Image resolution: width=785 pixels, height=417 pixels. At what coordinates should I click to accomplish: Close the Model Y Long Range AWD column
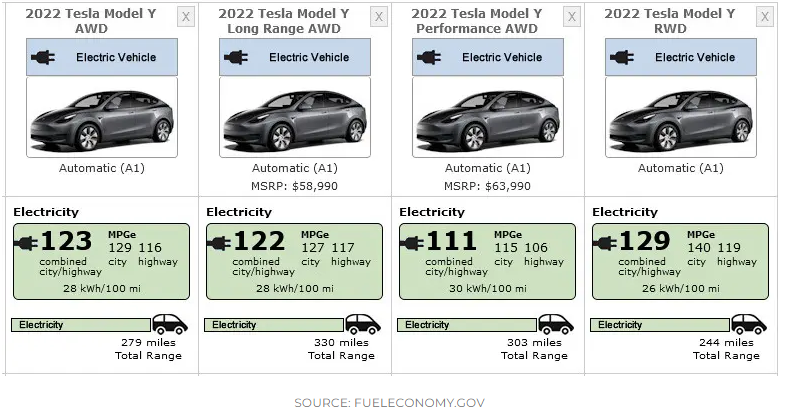[x=379, y=17]
